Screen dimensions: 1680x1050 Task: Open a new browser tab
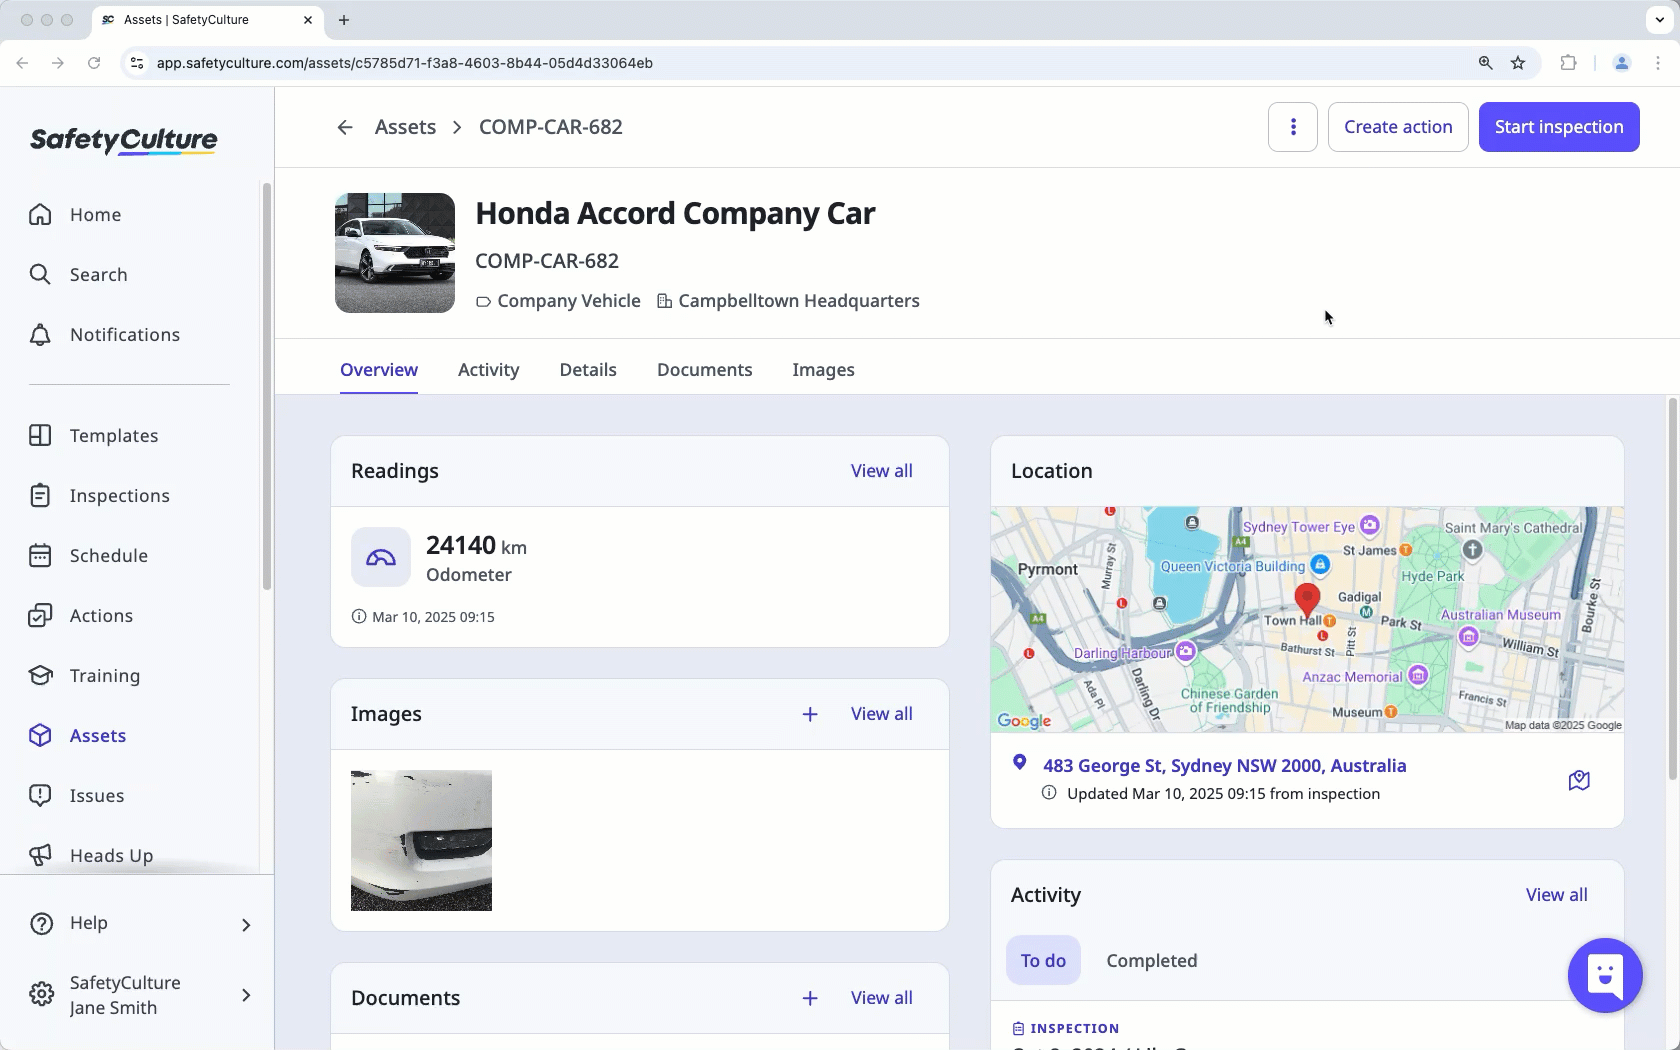344,20
